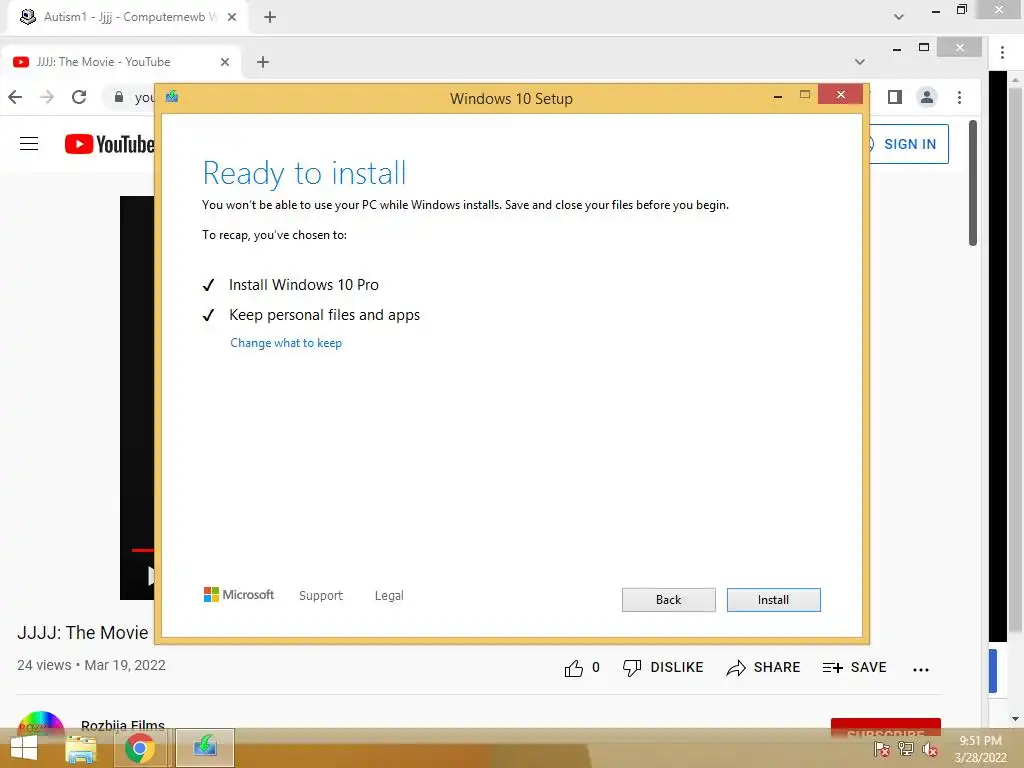Click the video play button
This screenshot has height=768, width=1024.
pos(150,575)
